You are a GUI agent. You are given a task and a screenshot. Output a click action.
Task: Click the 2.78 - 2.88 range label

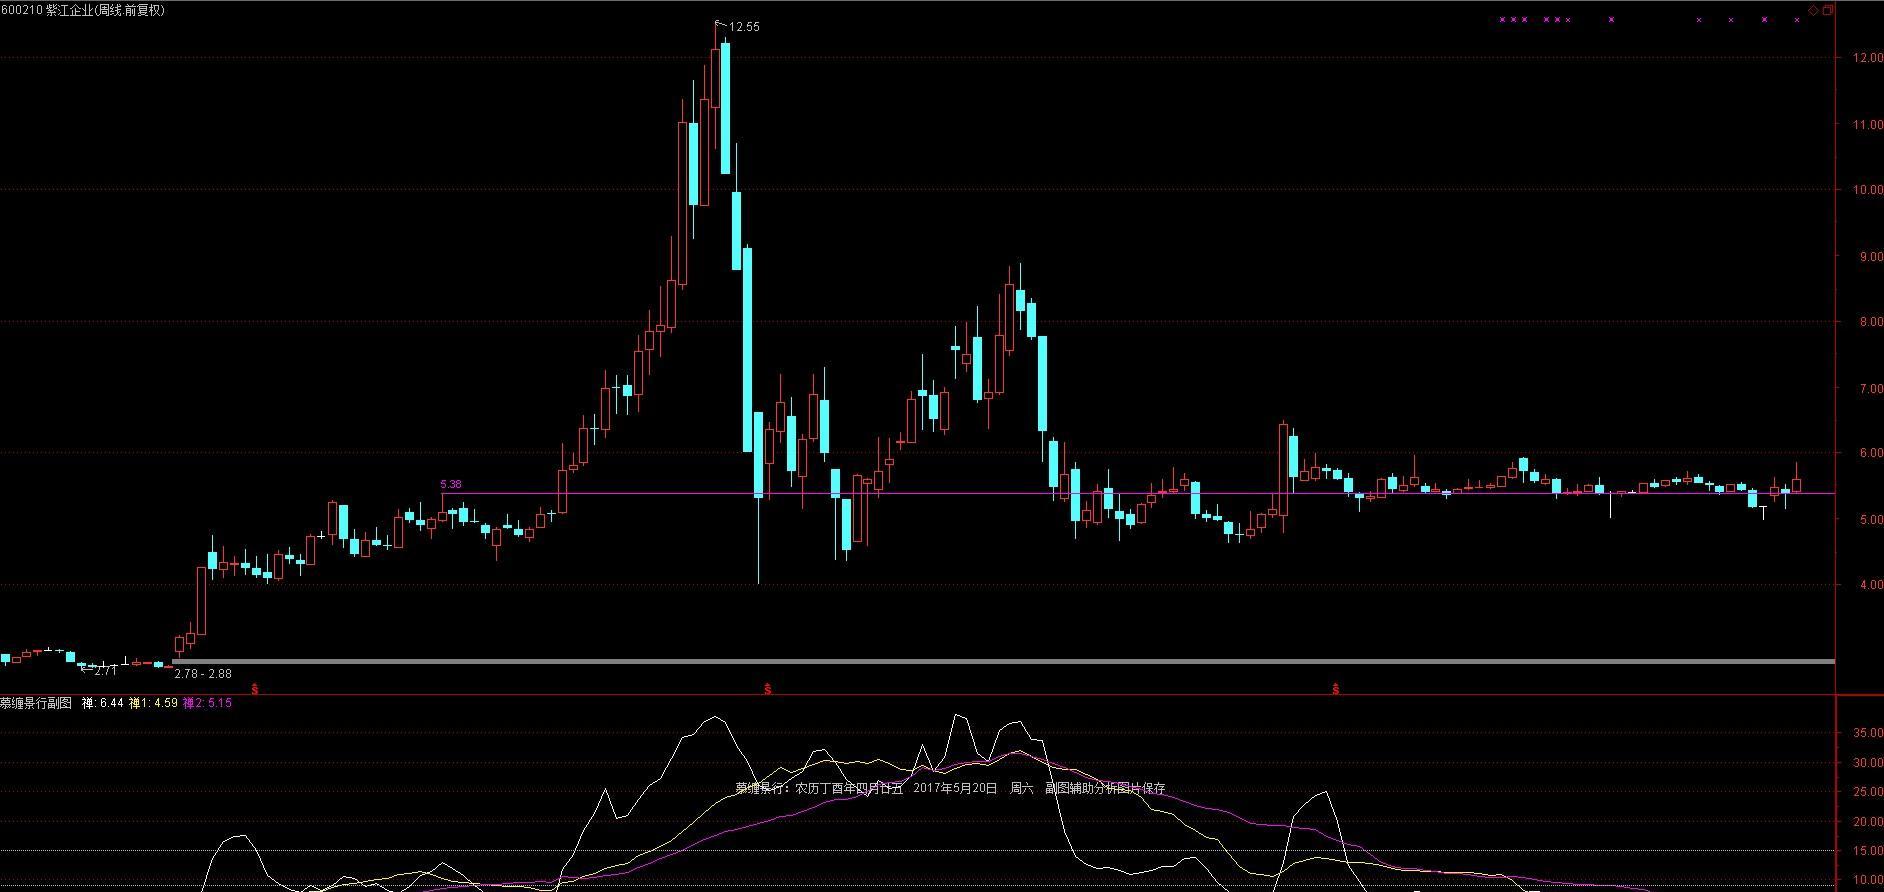(x=203, y=674)
